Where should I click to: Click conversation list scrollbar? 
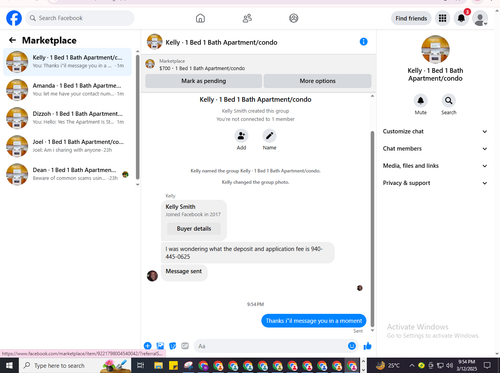137,117
